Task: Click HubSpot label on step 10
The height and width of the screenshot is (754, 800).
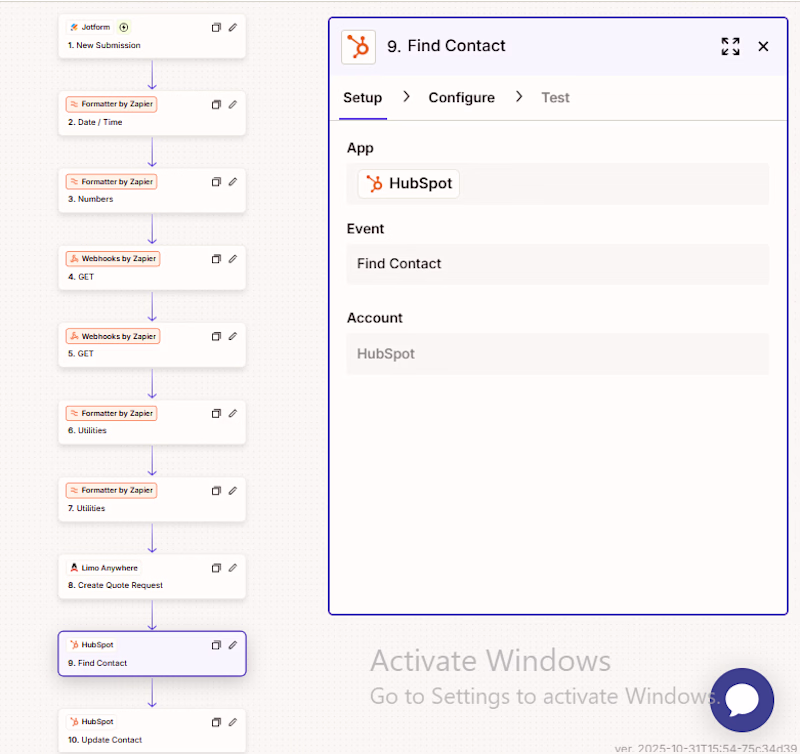Action: 92,722
